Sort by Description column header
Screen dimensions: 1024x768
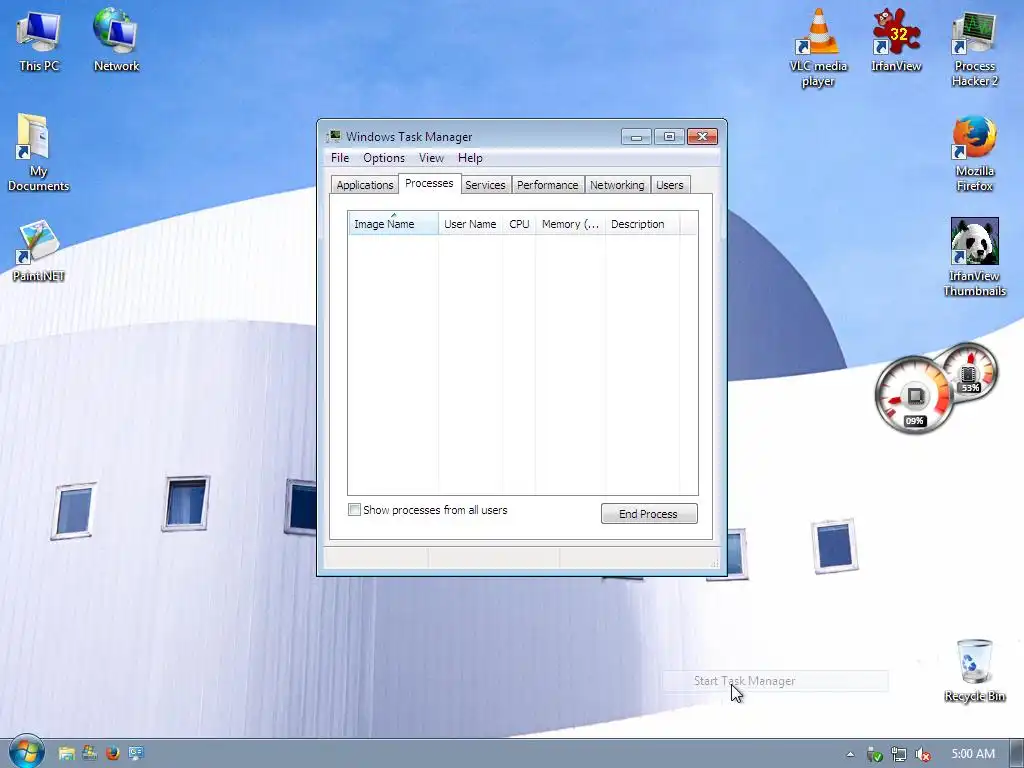pyautogui.click(x=642, y=223)
